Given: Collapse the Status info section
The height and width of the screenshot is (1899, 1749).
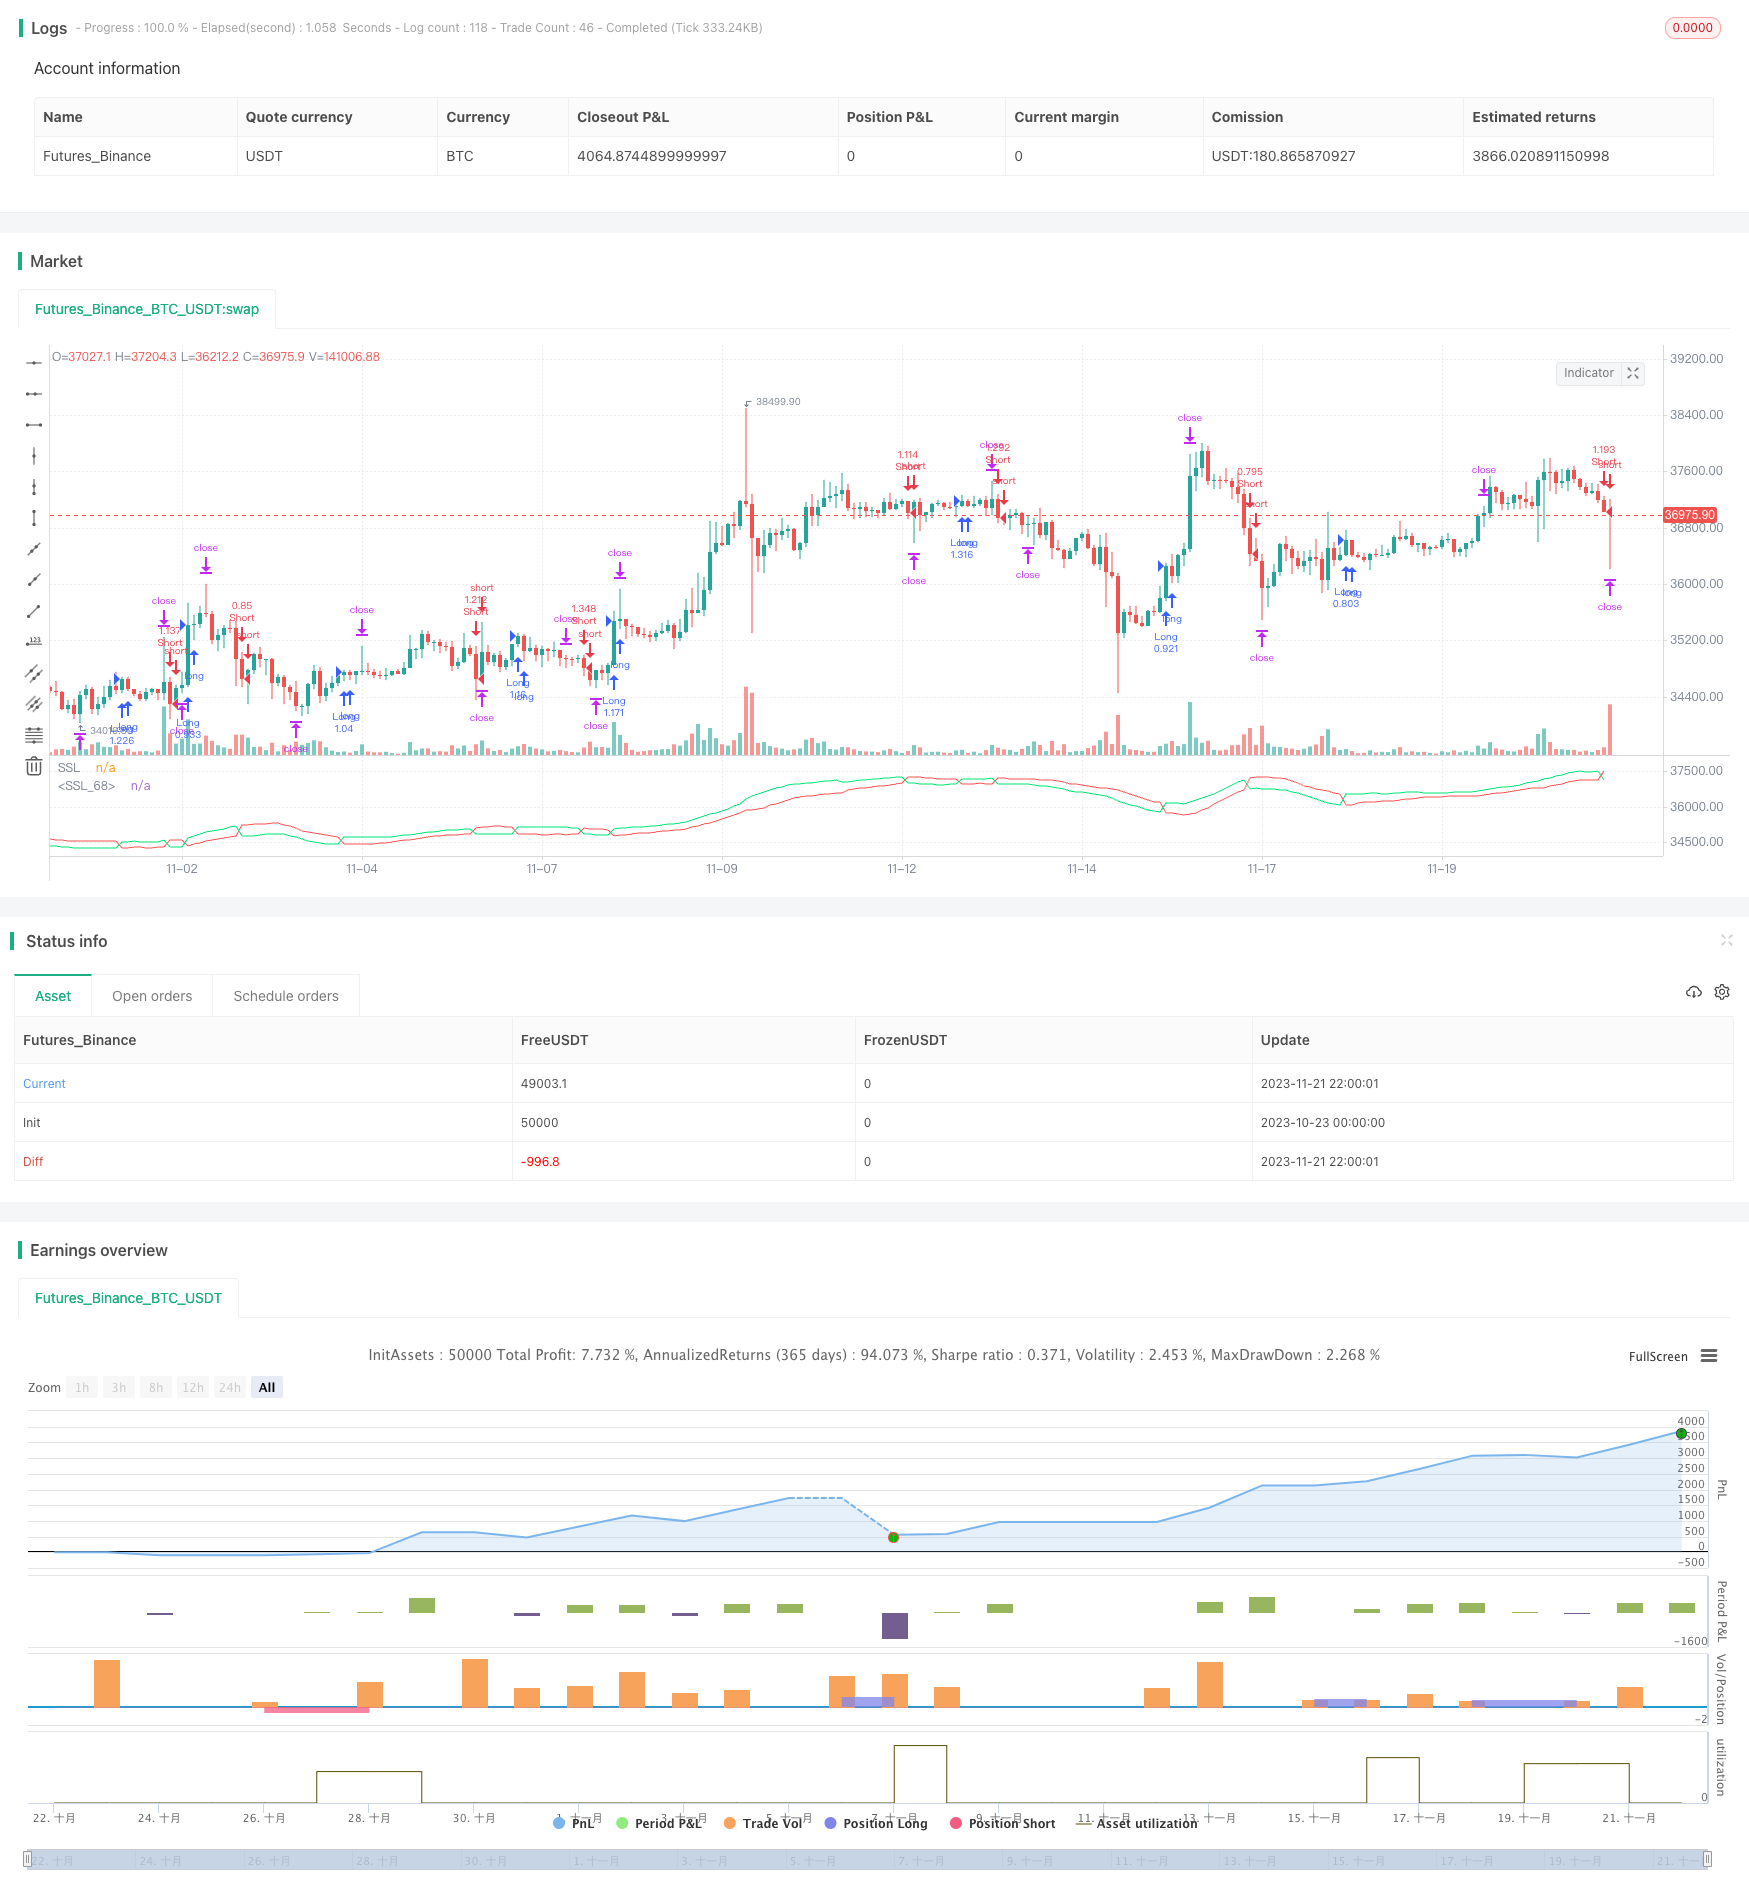Looking at the screenshot, I should (1727, 940).
